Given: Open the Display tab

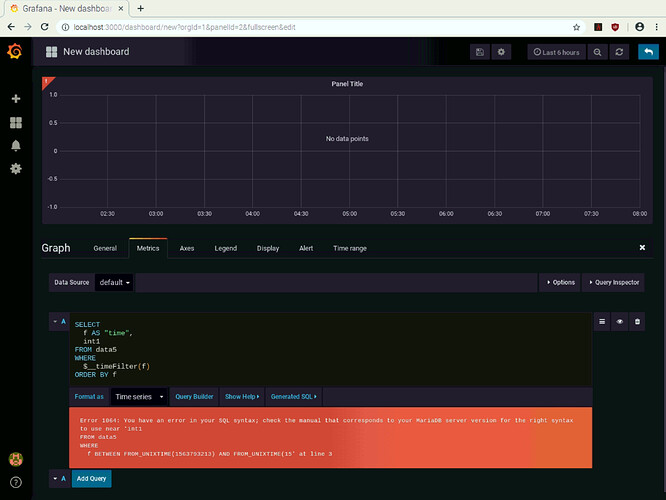Looking at the screenshot, I should click(x=268, y=248).
